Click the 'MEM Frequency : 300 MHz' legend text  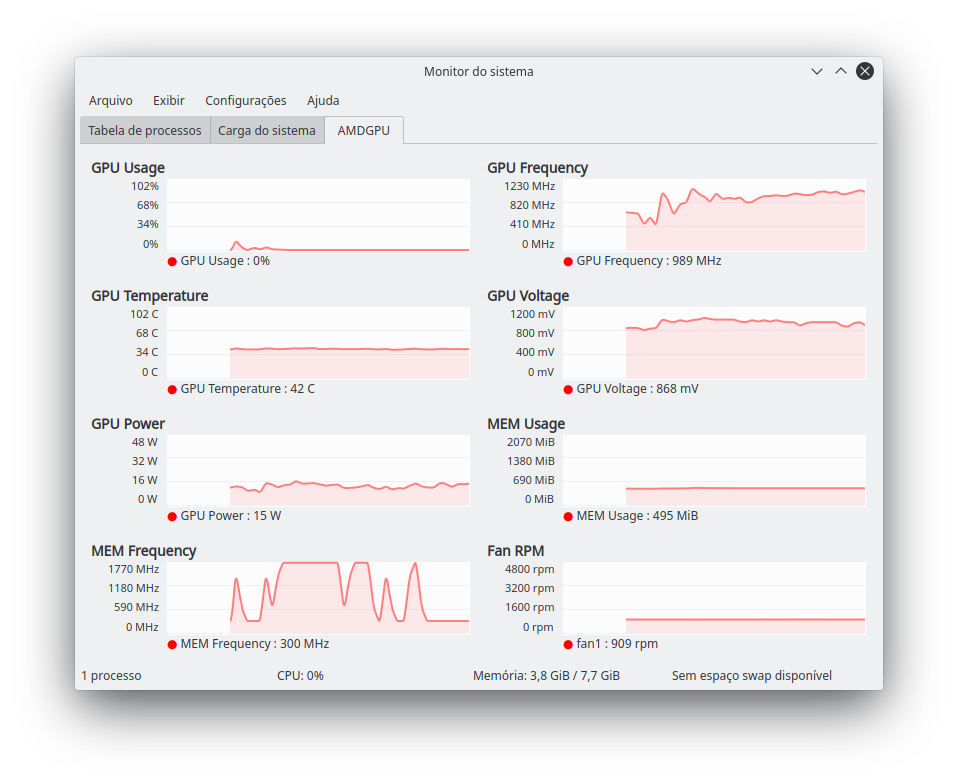[x=255, y=644]
